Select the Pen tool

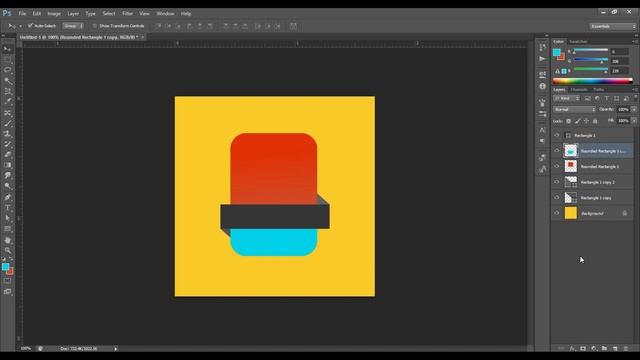[7, 197]
